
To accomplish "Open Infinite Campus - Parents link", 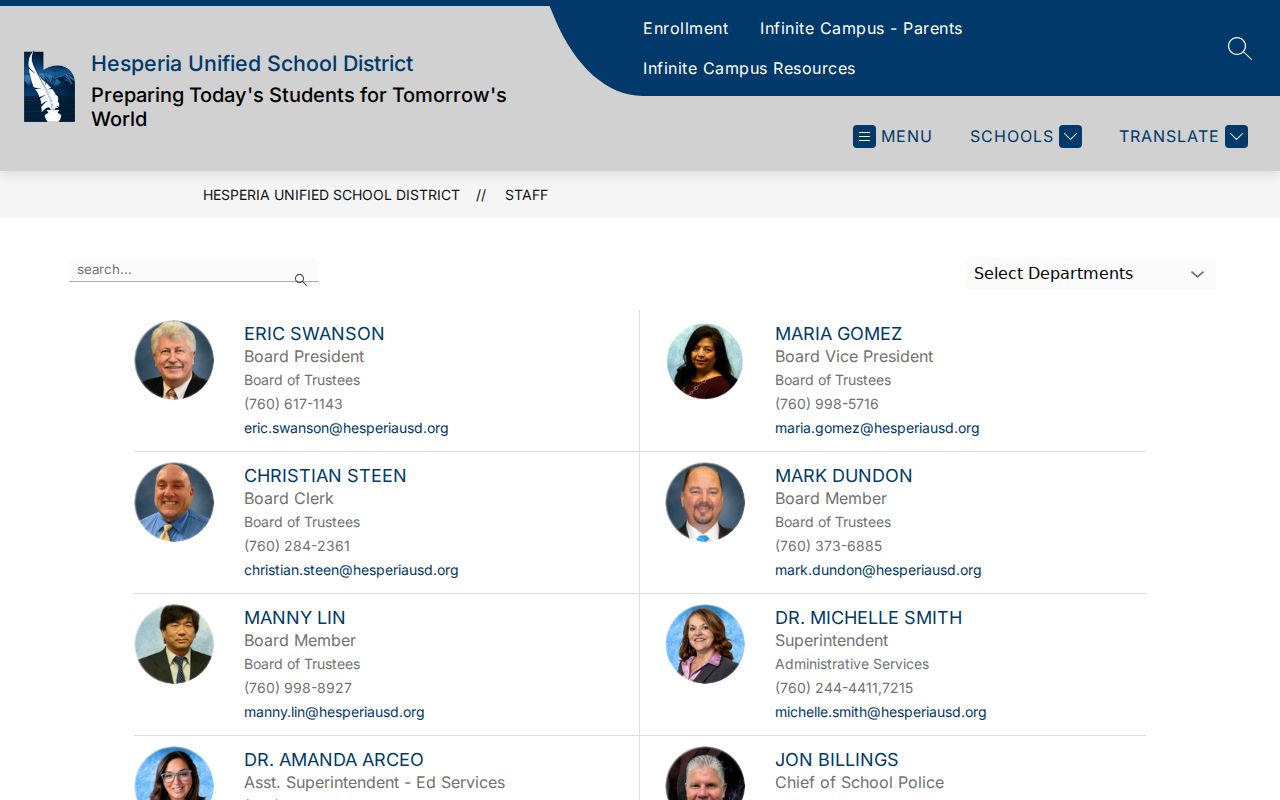I will coord(861,29).
